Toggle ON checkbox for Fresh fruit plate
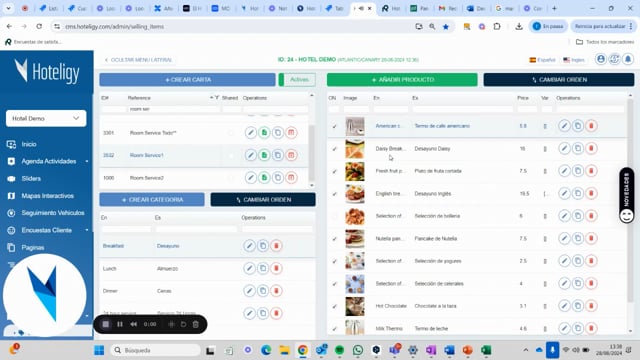 (x=335, y=171)
